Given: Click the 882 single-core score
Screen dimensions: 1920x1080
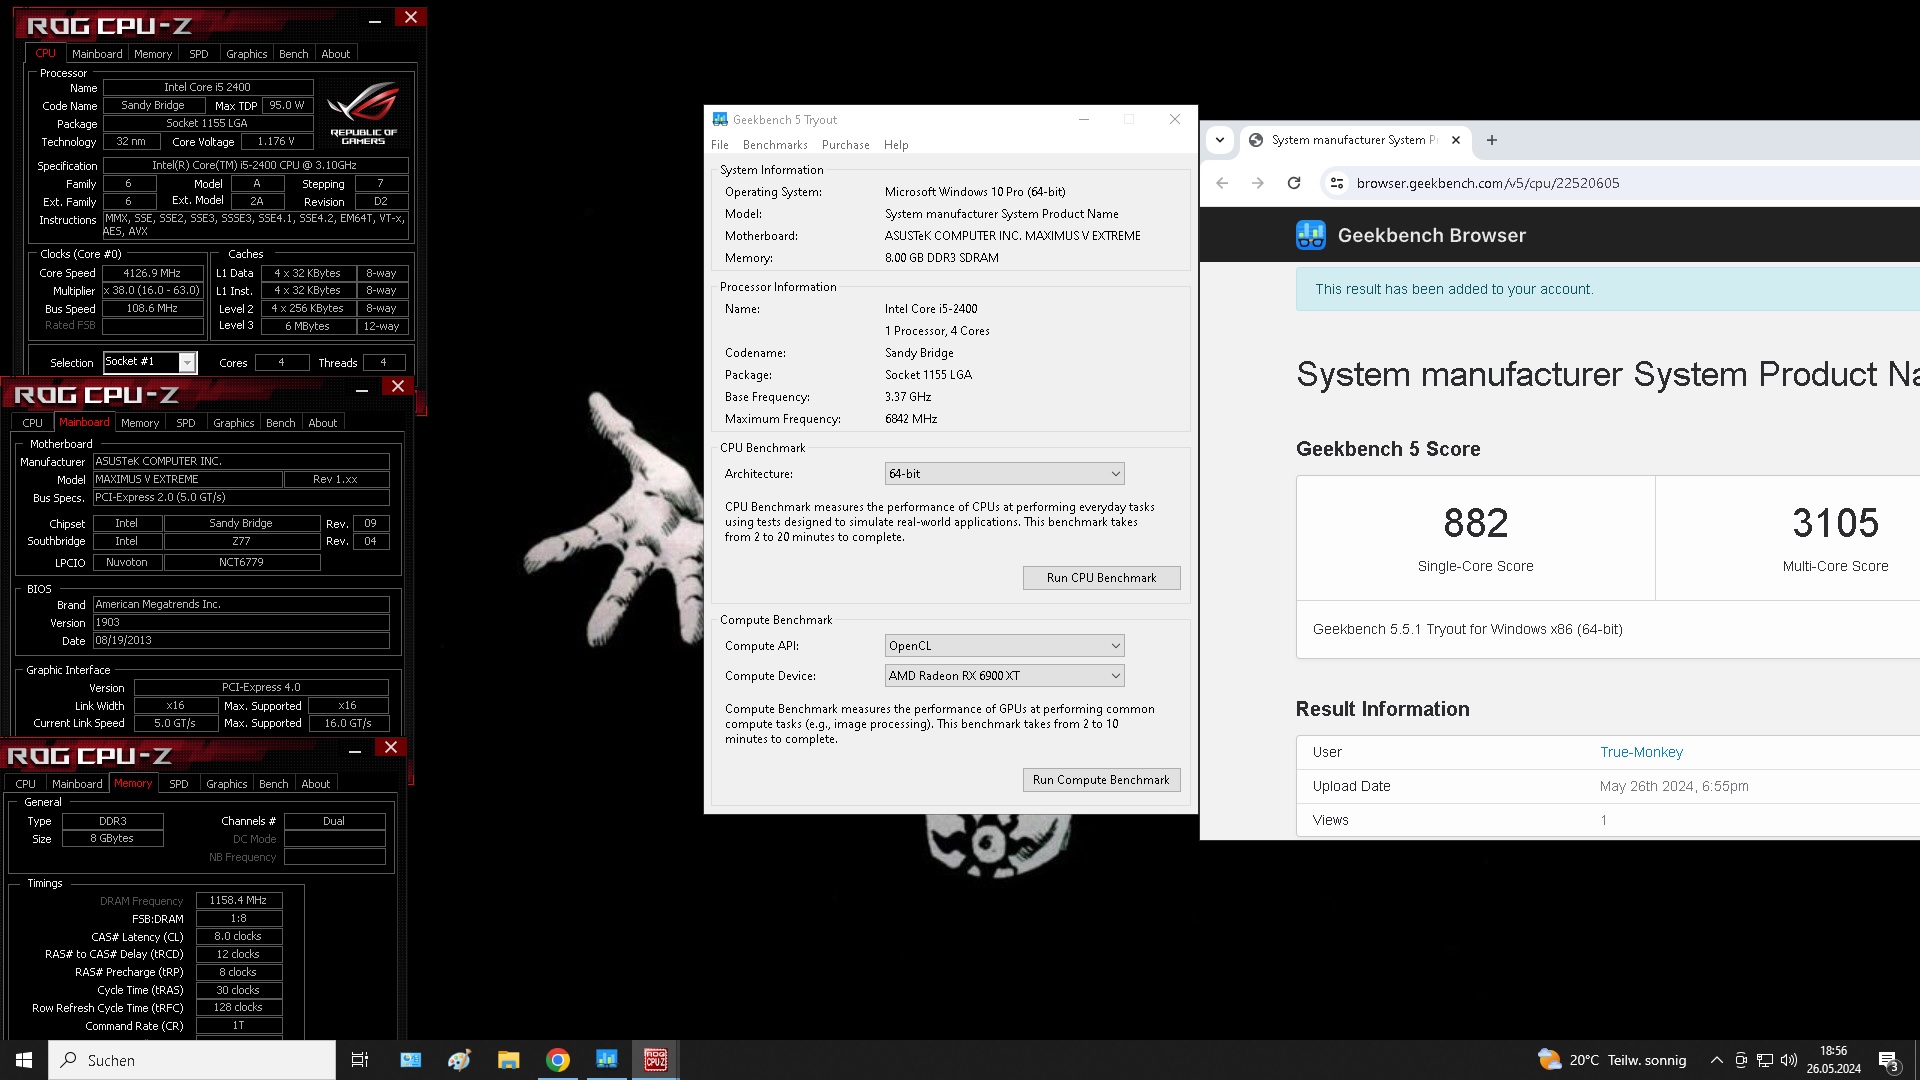Looking at the screenshot, I should coord(1475,523).
